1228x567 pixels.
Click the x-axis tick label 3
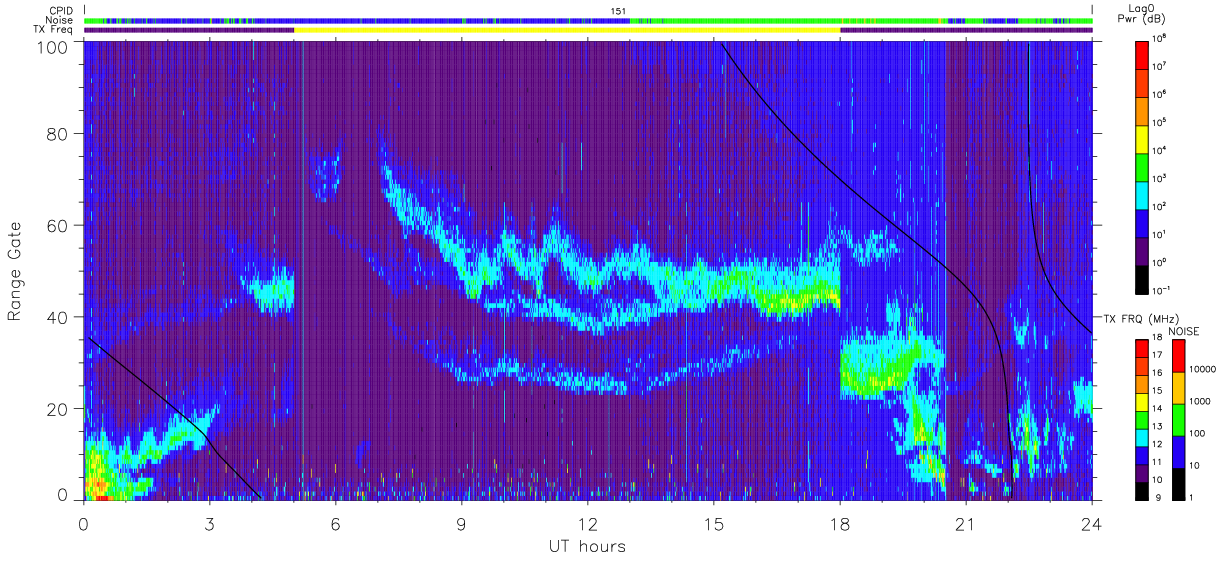(x=209, y=524)
